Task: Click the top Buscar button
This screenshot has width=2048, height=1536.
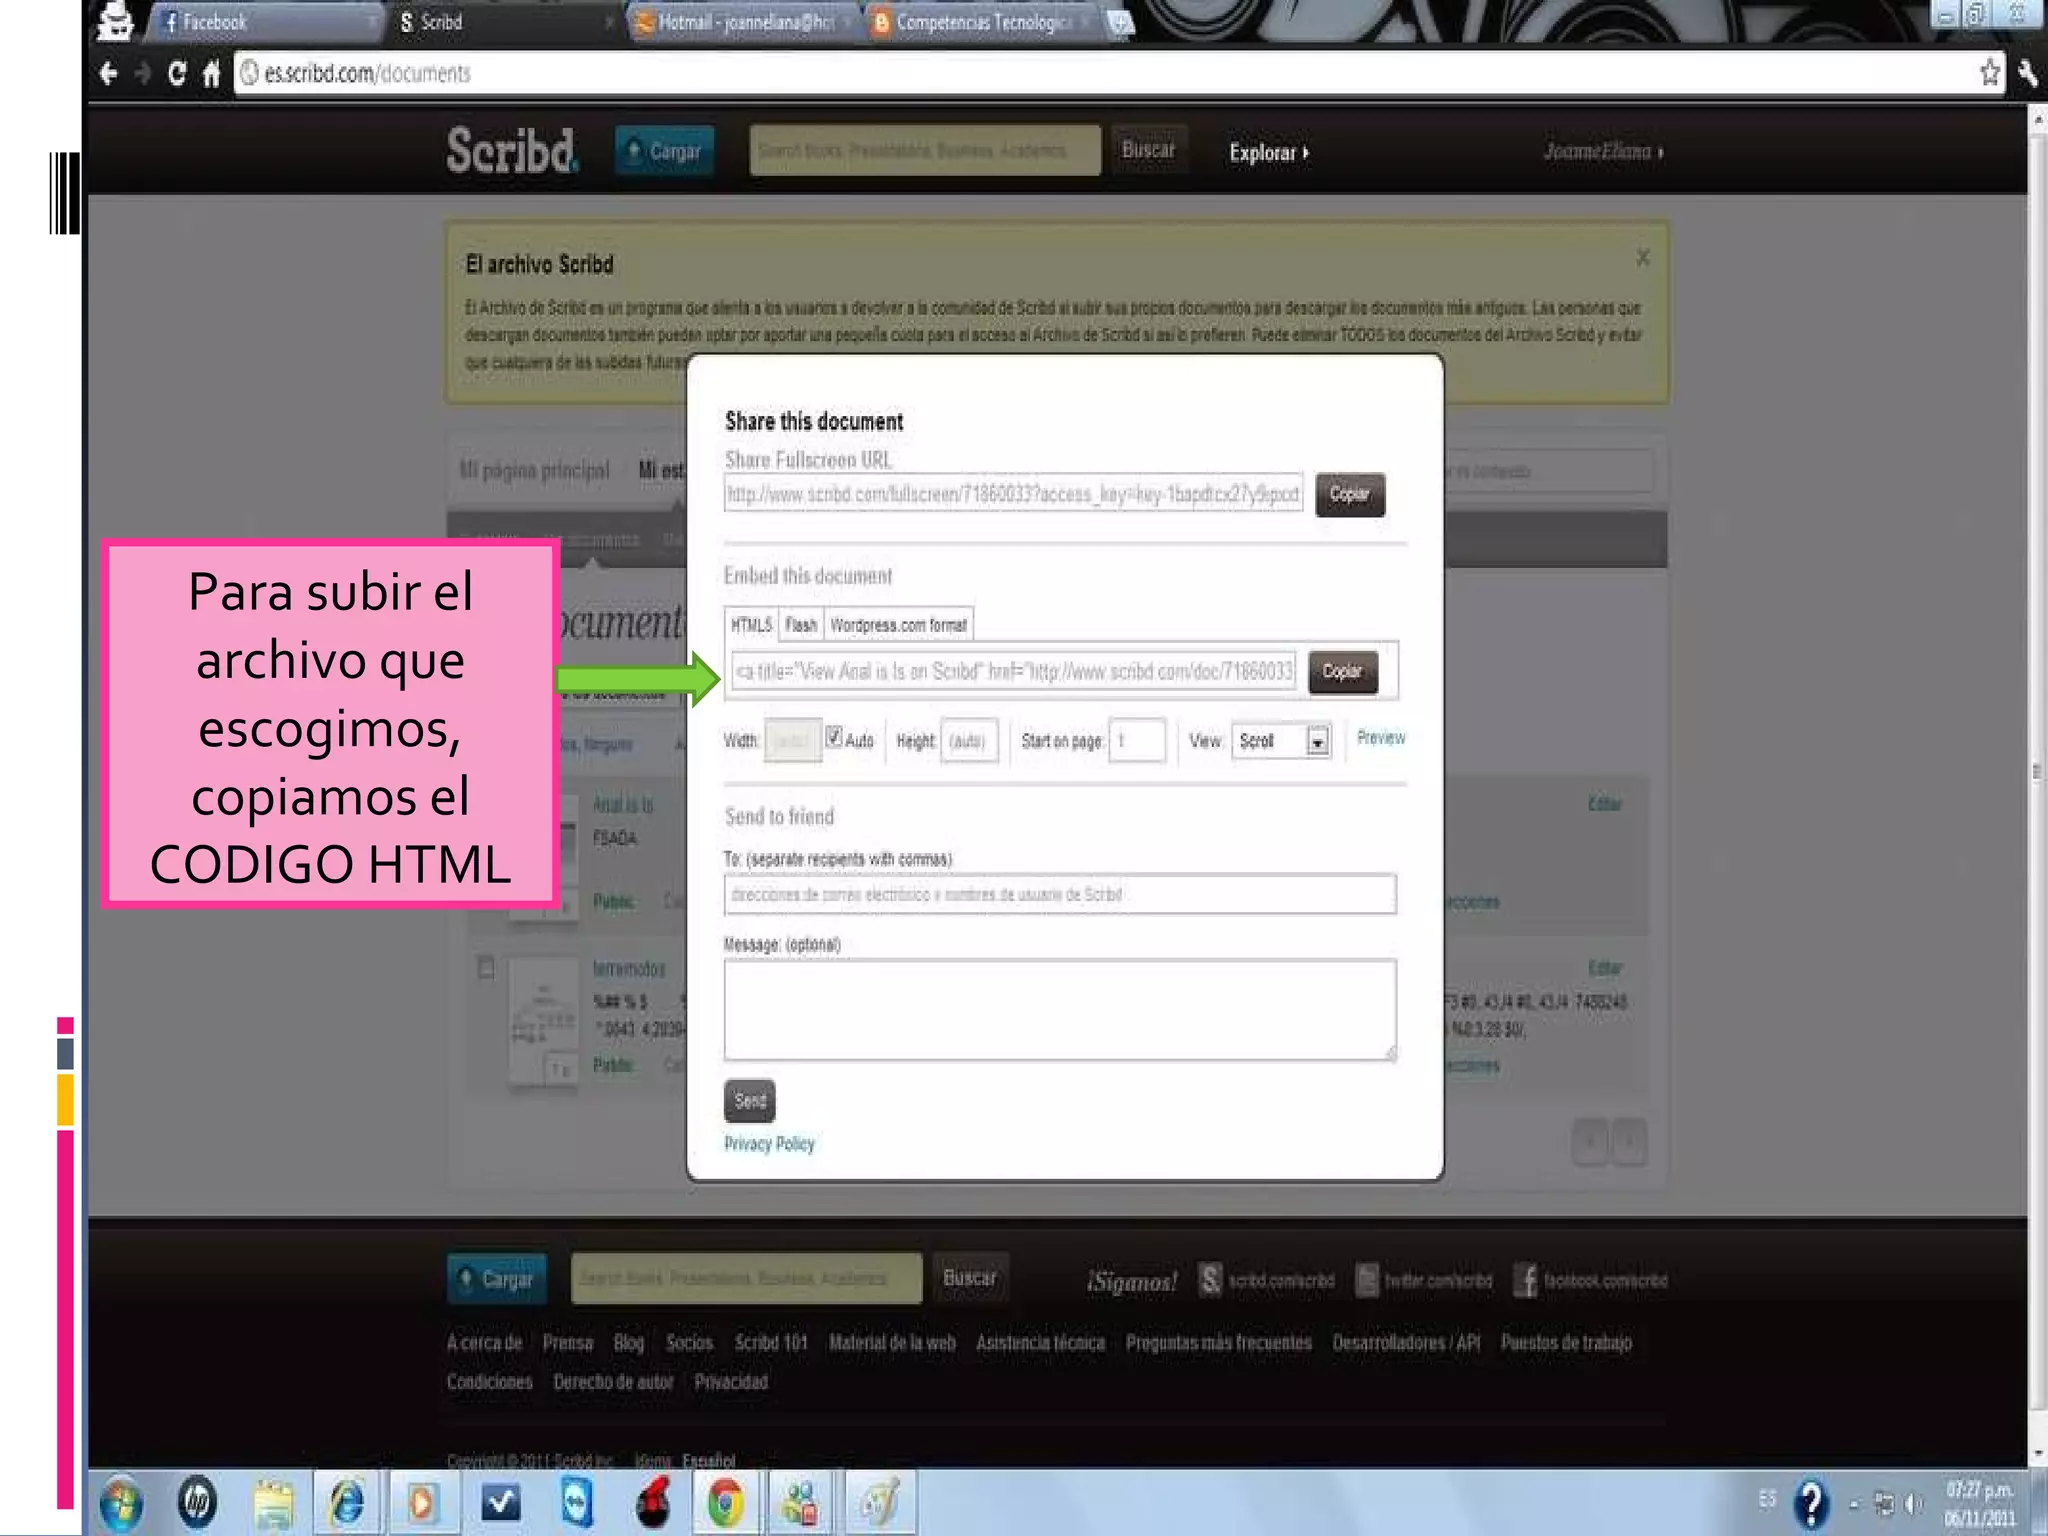Action: (x=1148, y=150)
